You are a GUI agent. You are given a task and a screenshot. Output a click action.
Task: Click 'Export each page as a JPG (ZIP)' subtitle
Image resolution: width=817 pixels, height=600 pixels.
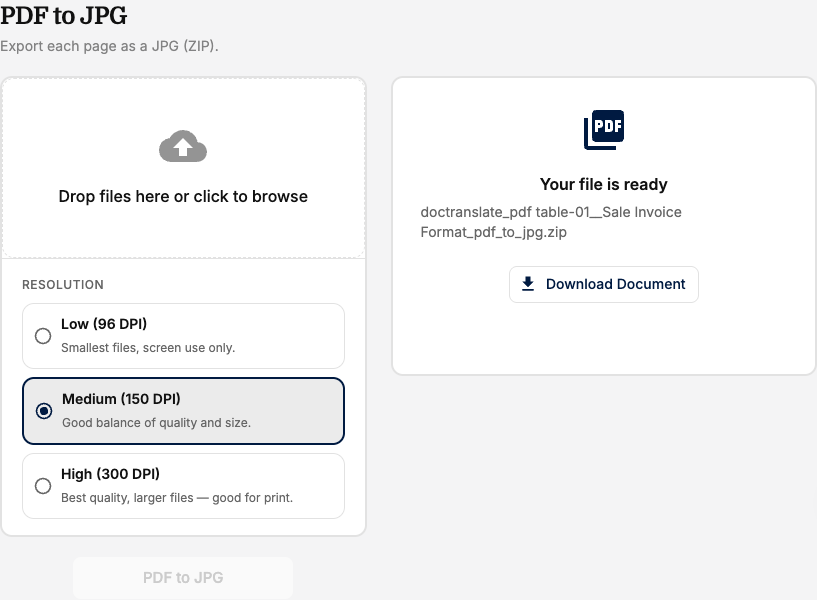click(109, 46)
